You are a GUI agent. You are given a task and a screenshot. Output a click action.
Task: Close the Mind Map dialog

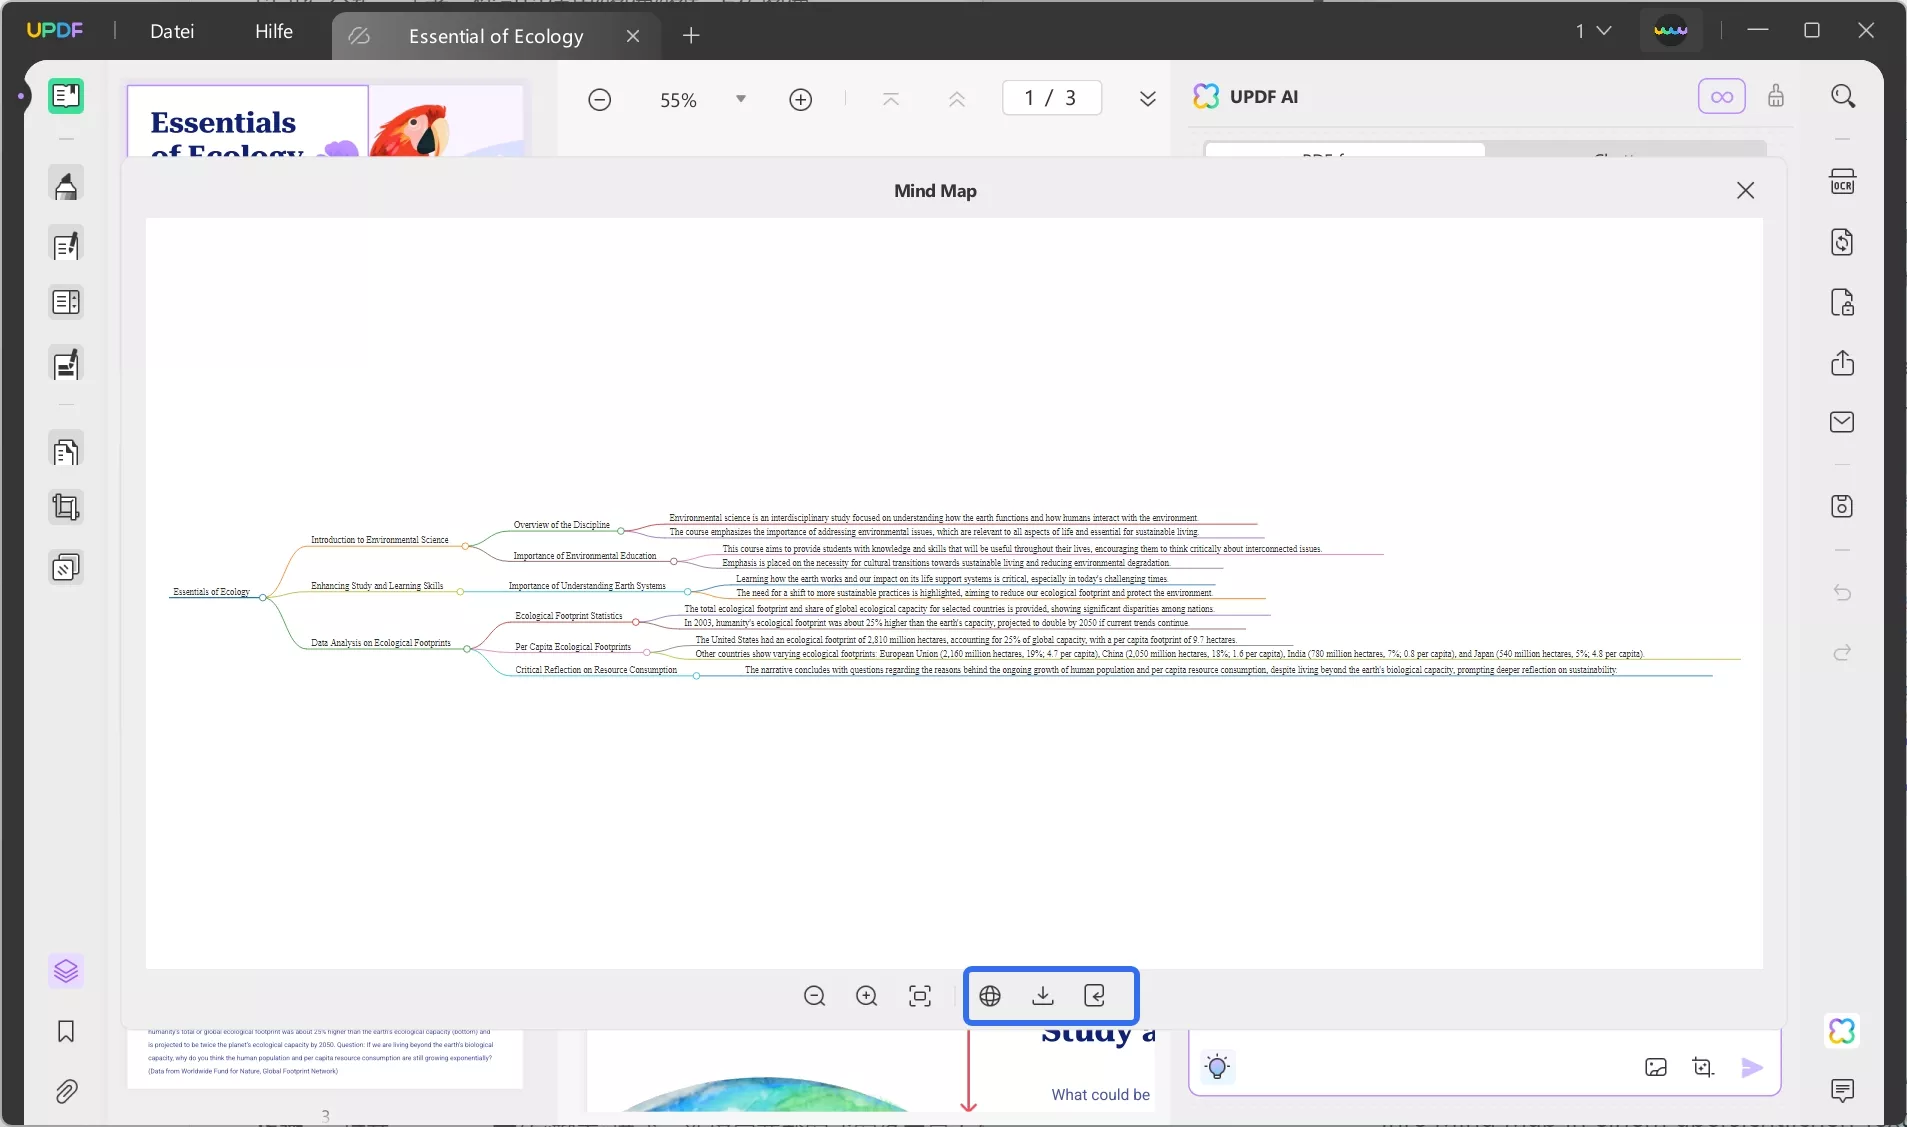pyautogui.click(x=1745, y=190)
